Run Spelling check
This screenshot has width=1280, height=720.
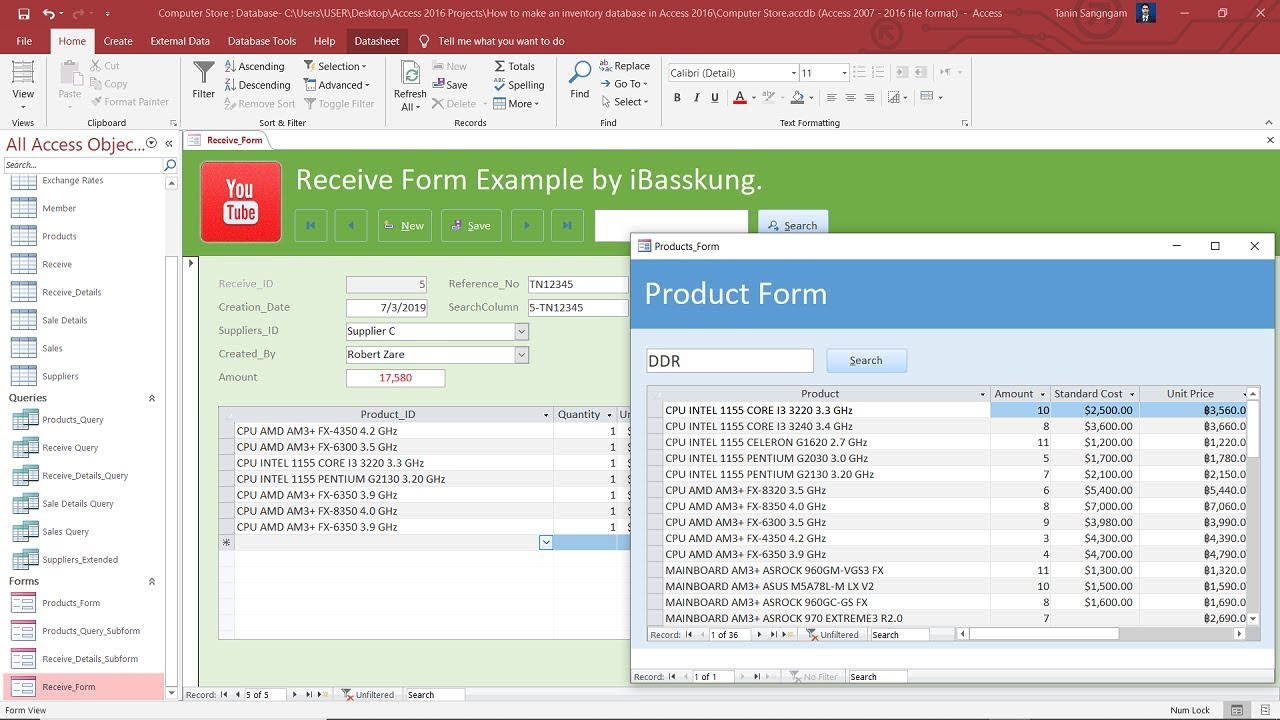519,85
